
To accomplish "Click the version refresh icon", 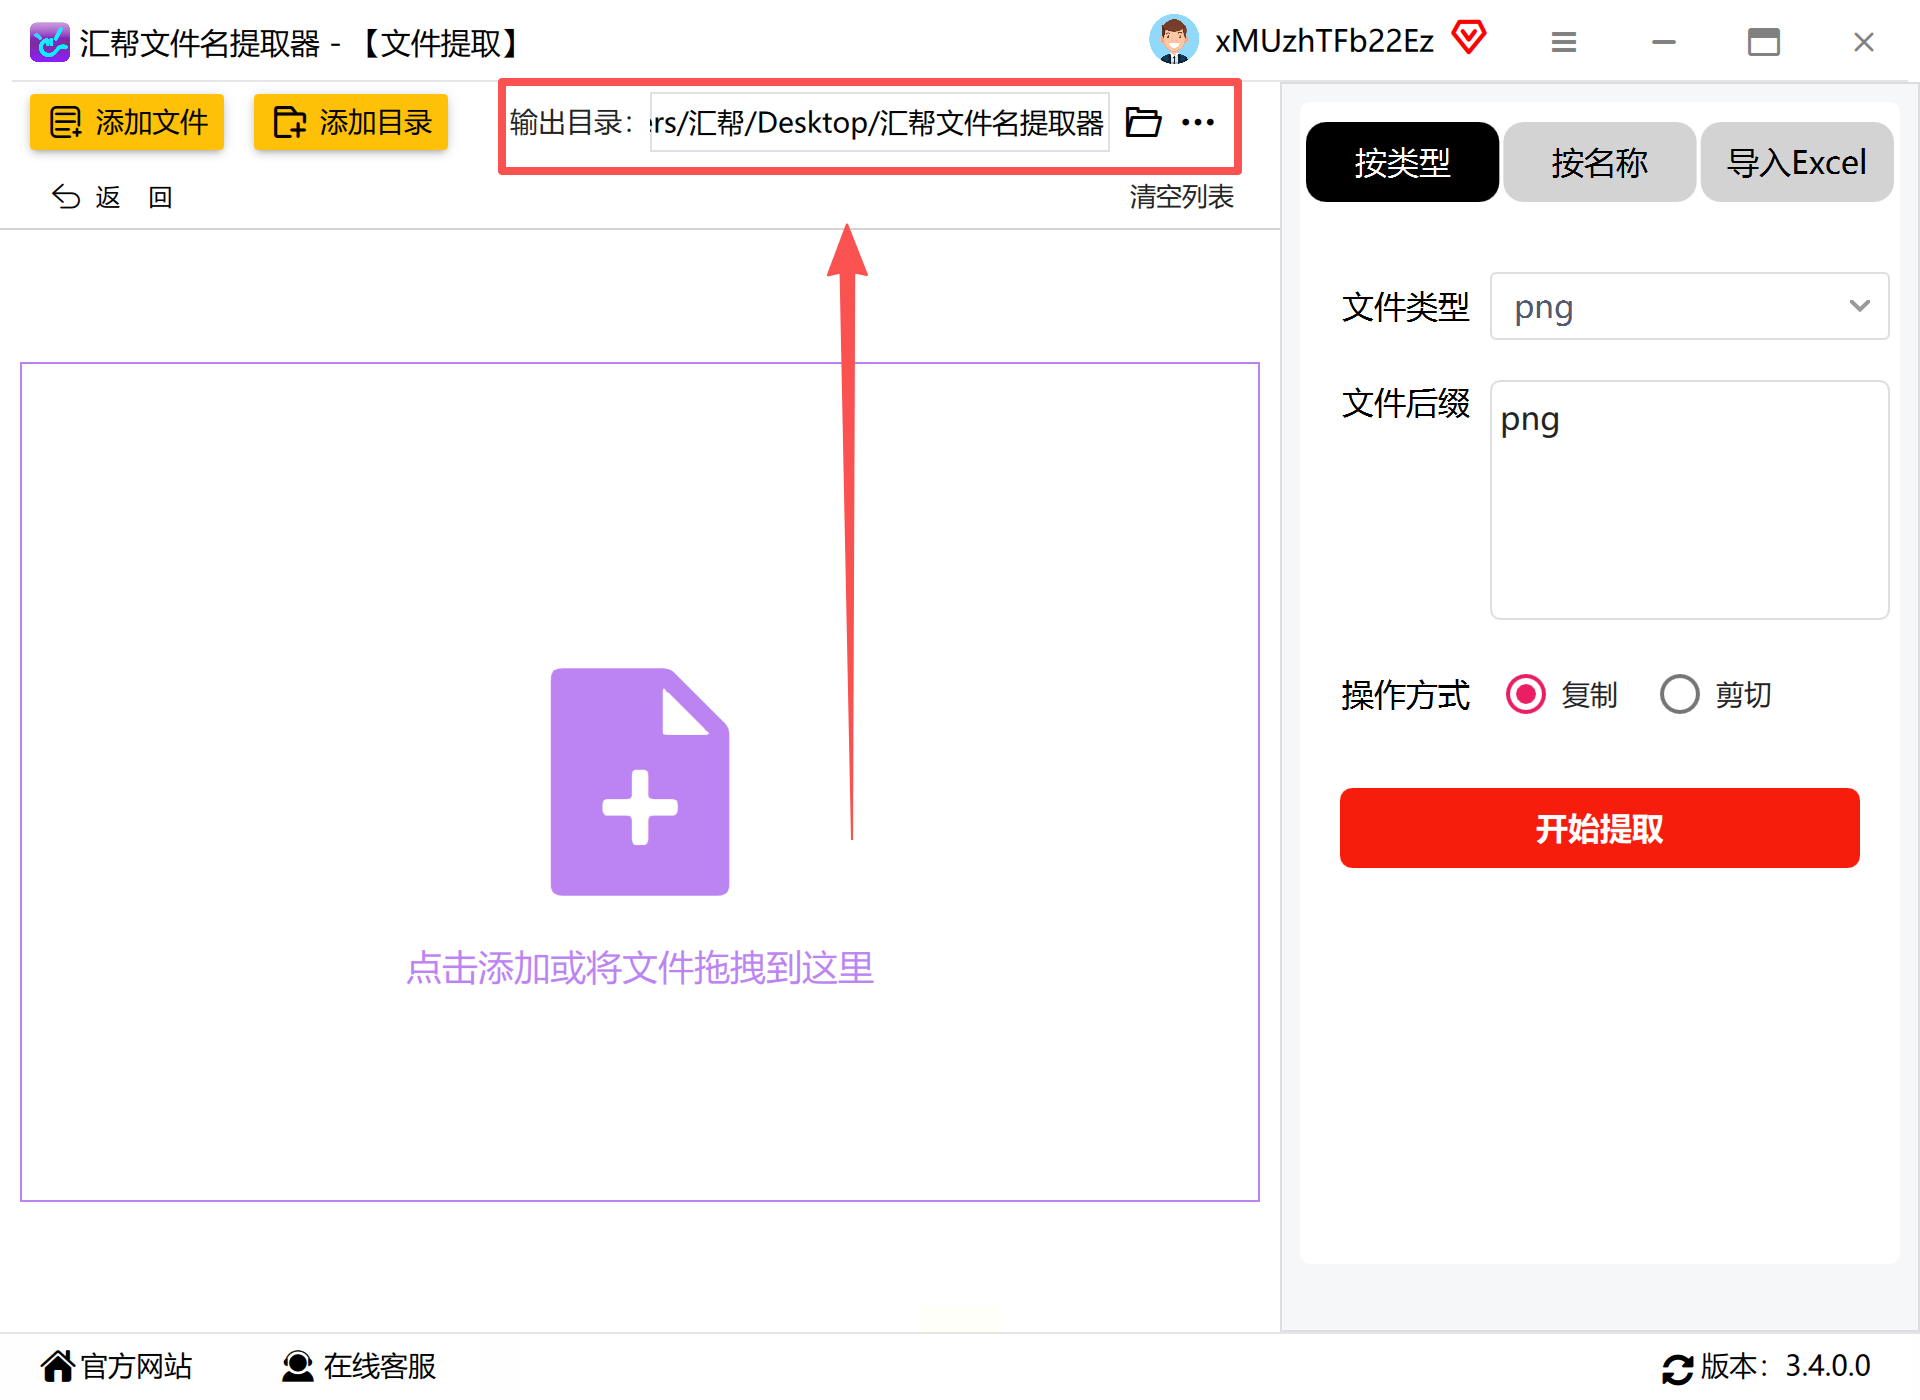I will pyautogui.click(x=1677, y=1368).
